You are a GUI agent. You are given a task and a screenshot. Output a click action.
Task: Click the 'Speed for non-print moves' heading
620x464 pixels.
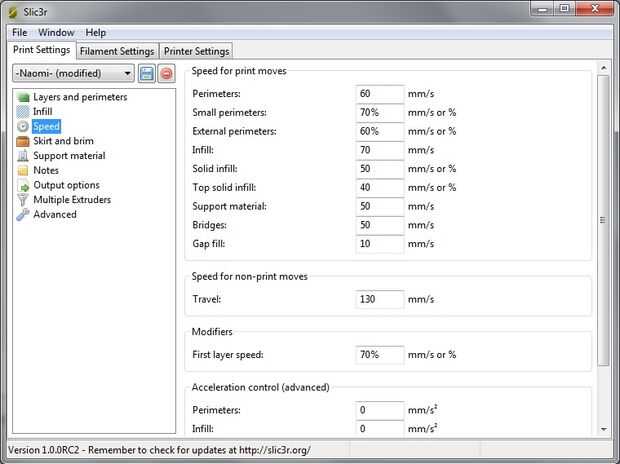click(250, 277)
